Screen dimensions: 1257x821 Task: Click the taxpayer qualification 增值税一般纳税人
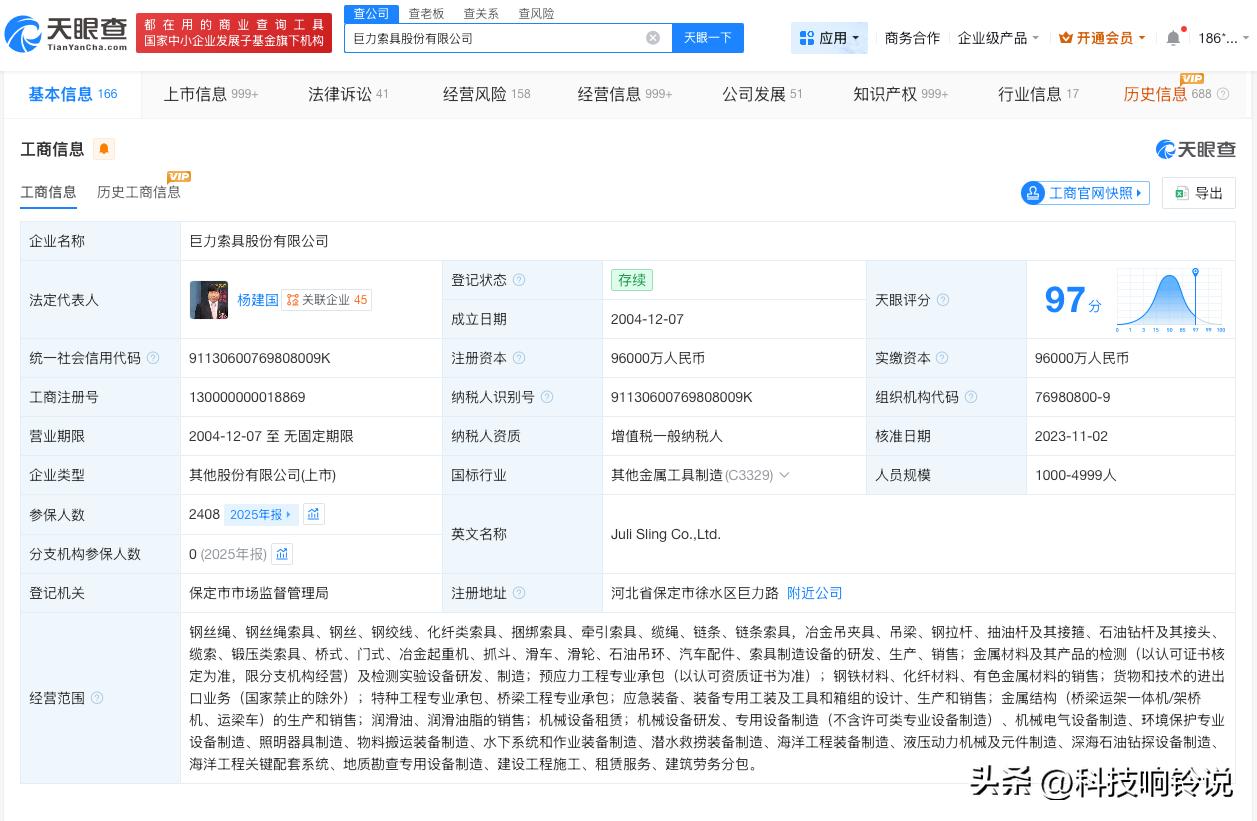pyautogui.click(x=667, y=436)
